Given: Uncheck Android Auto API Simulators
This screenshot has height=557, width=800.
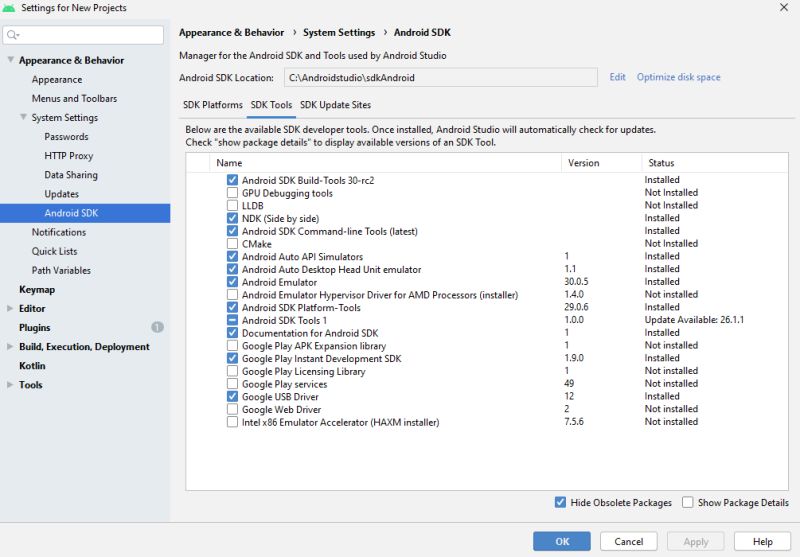Looking at the screenshot, I should [x=232, y=257].
